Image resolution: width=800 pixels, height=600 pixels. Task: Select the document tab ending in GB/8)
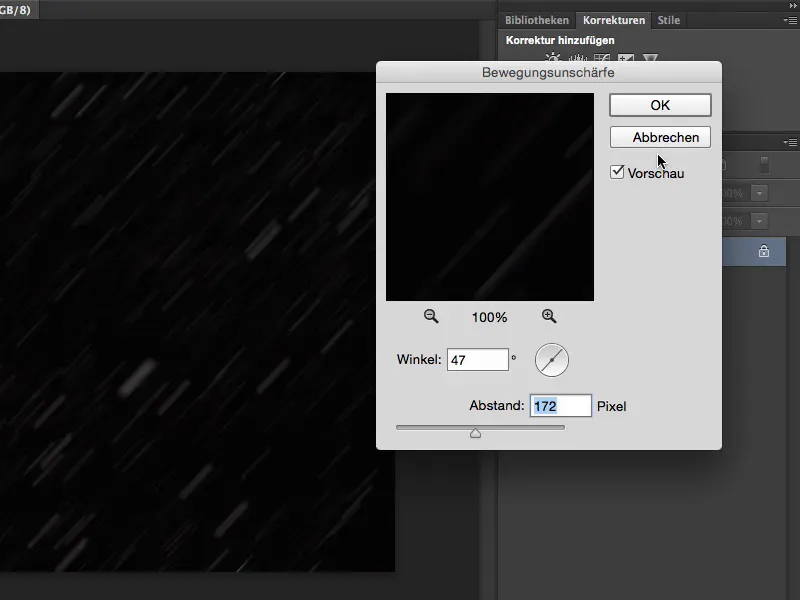pyautogui.click(x=18, y=10)
